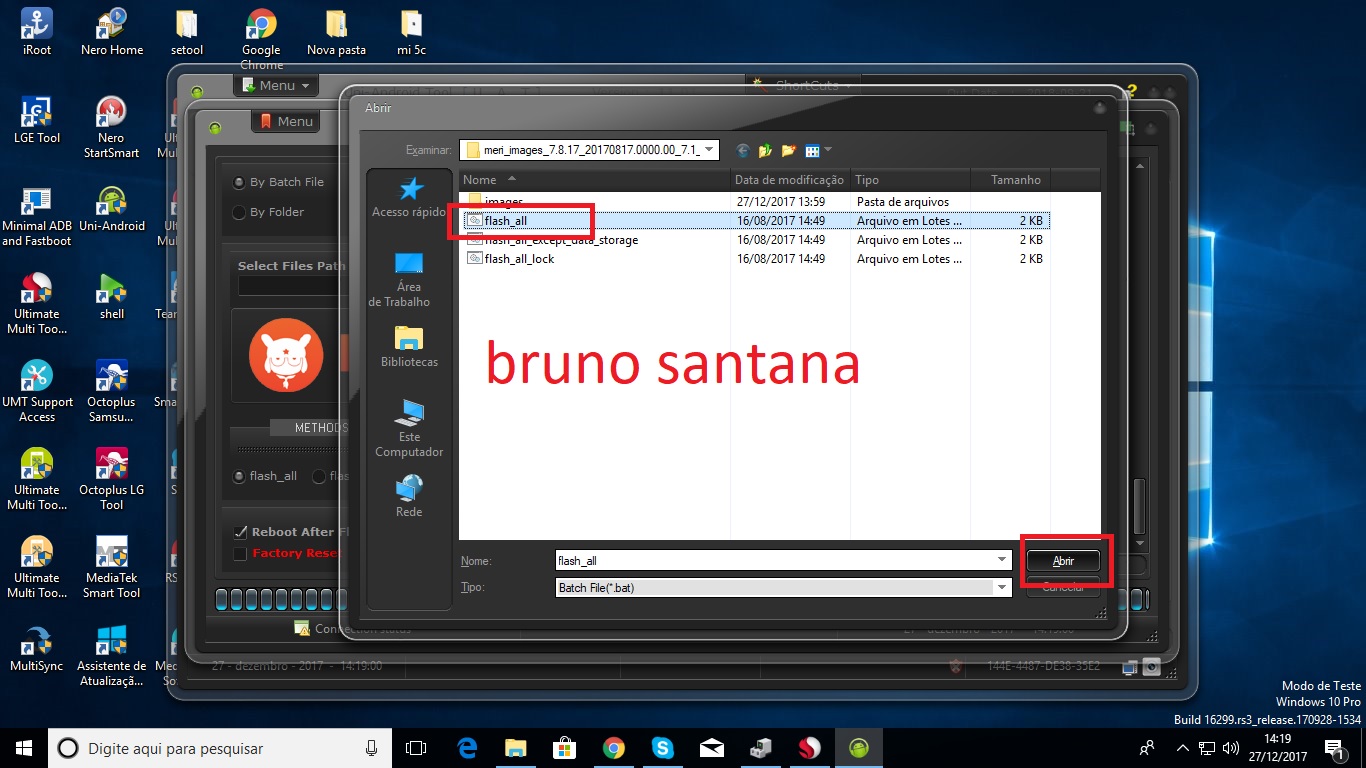Screen dimensions: 1366x768
Task: Expand the Examinar folder path dropdown
Action: pyautogui.click(x=709, y=151)
